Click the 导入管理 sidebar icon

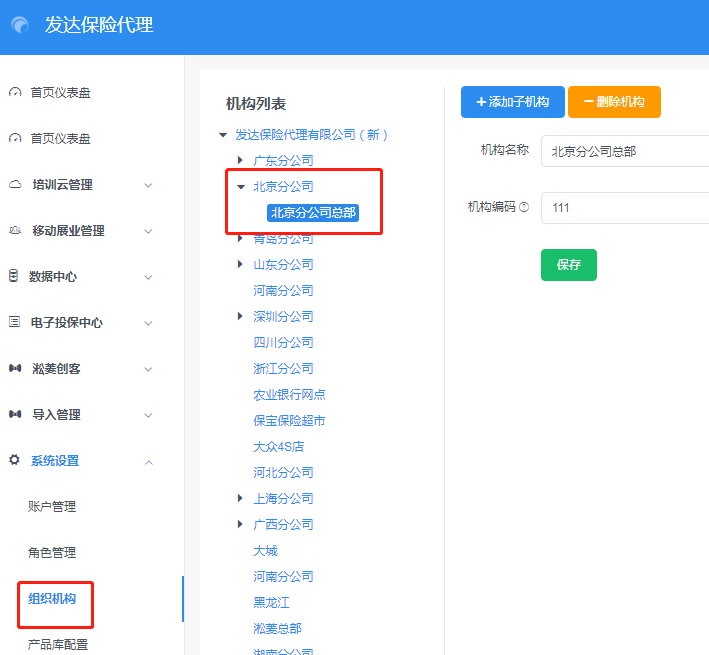[x=15, y=415]
